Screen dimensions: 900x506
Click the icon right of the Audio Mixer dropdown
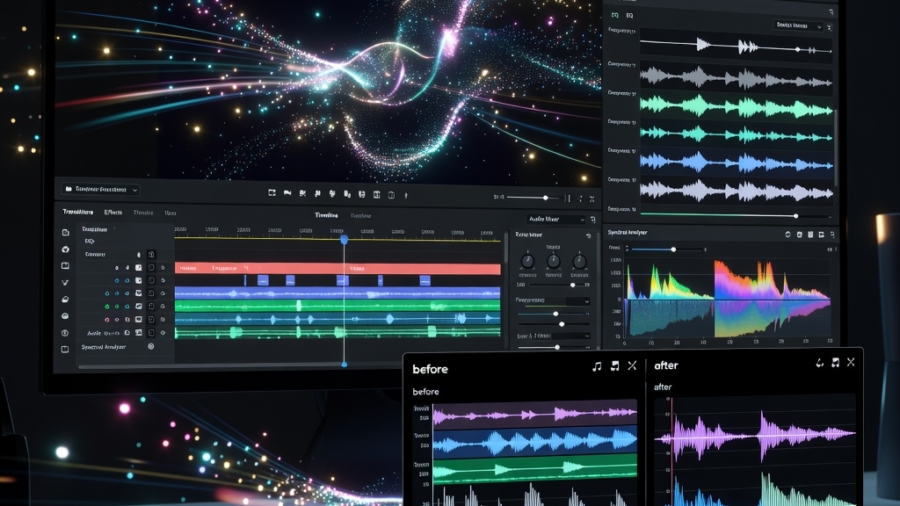click(593, 220)
